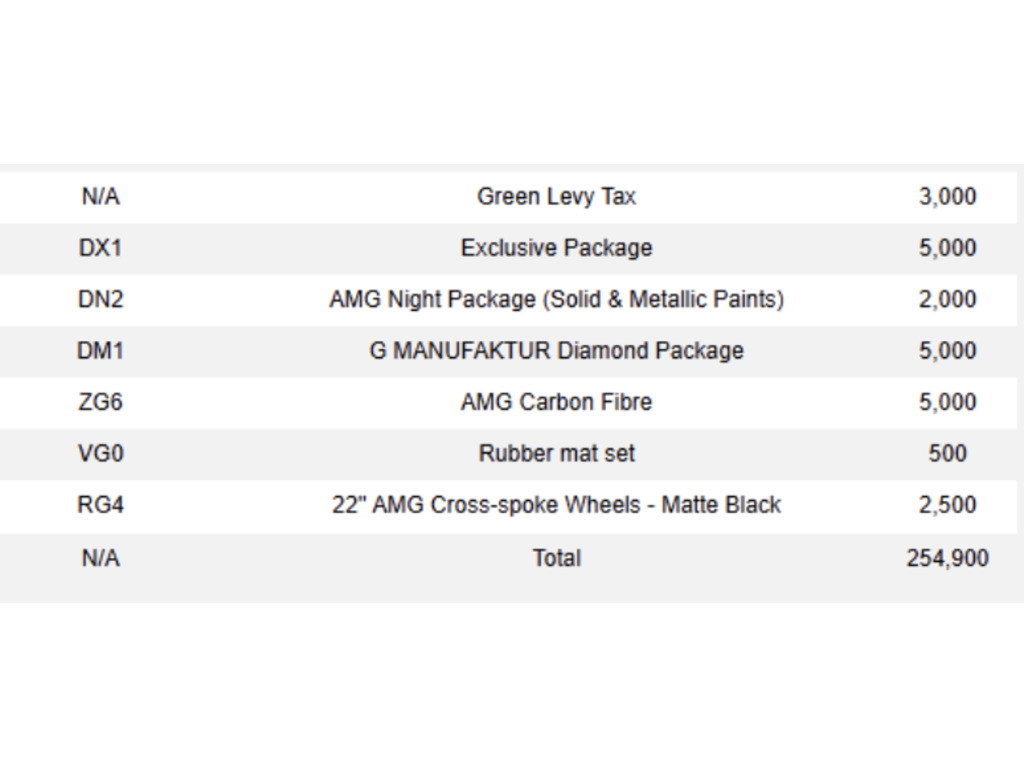The image size is (1024, 768).
Task: Select G MANUFAKTUR Diamond Package text
Action: [556, 351]
